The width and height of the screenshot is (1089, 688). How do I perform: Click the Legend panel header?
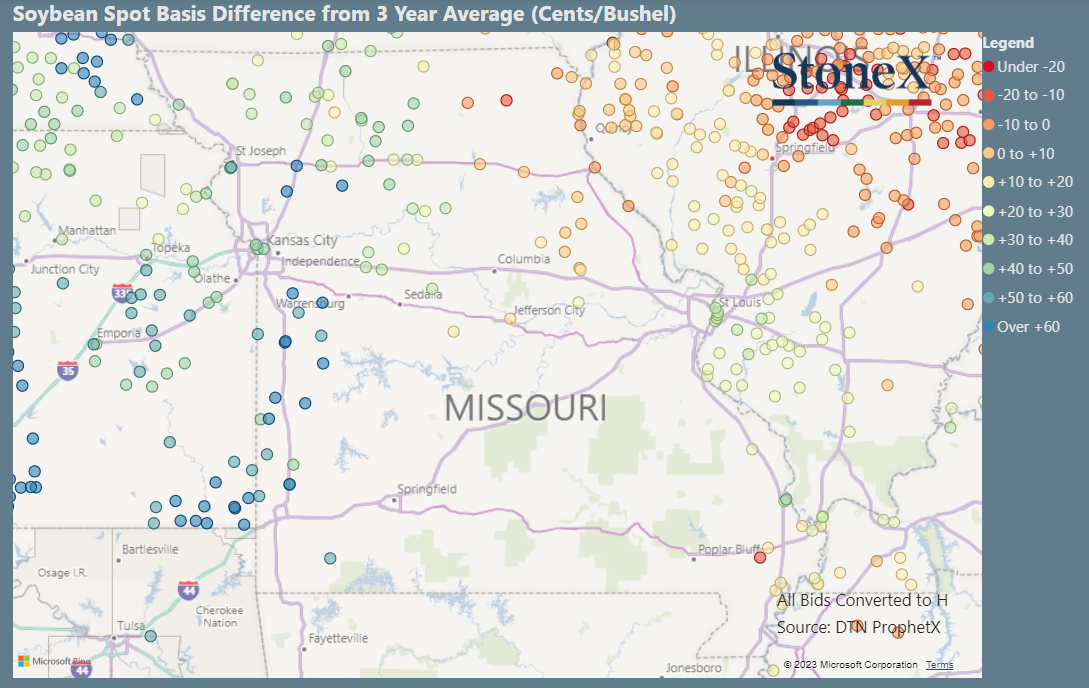pyautogui.click(x=1007, y=43)
